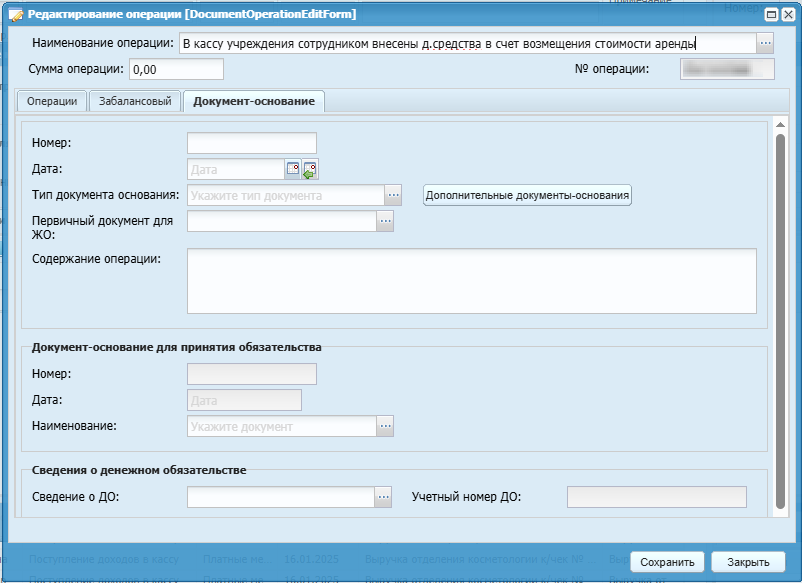The image size is (802, 583).
Task: Click into the Сумма операции field
Action: pos(176,69)
